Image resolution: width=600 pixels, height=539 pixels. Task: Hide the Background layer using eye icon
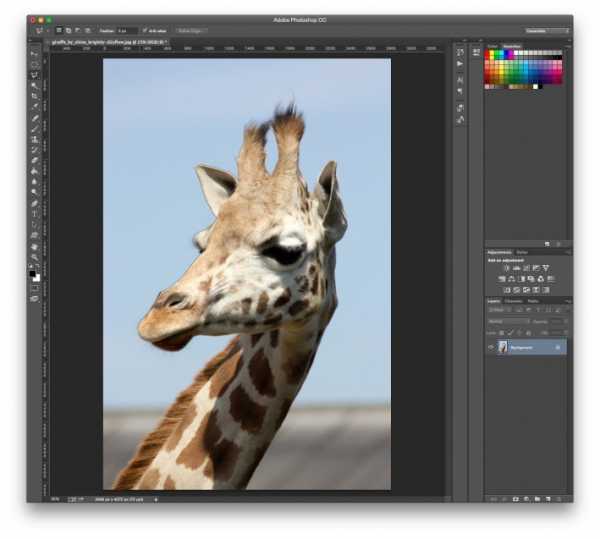tap(491, 347)
